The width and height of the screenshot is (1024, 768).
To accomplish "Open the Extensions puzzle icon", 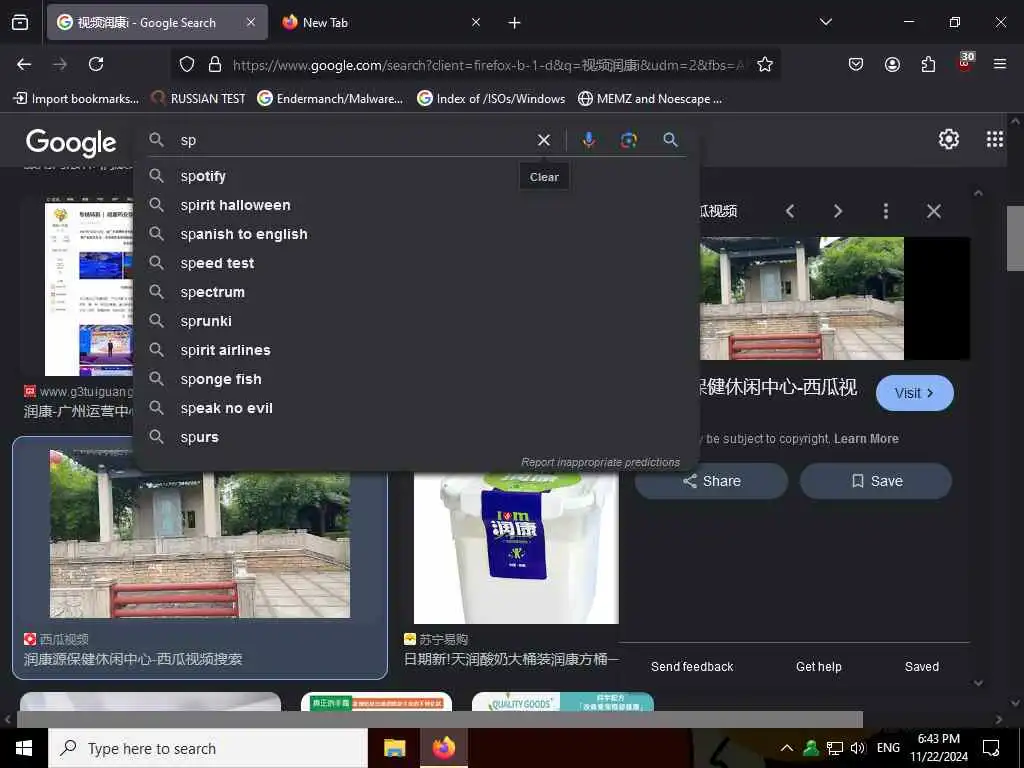I will point(928,64).
